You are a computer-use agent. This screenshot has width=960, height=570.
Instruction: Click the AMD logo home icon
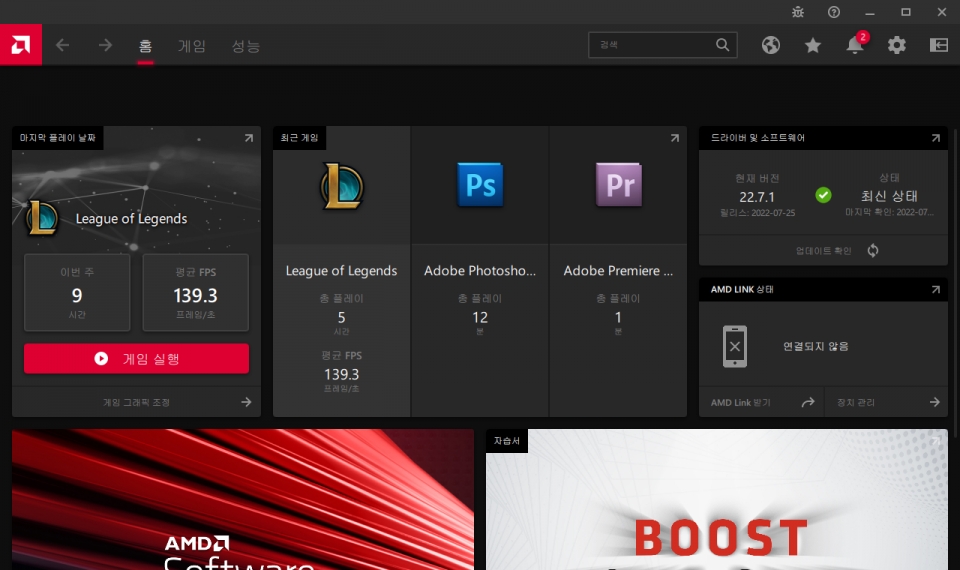[x=21, y=45]
